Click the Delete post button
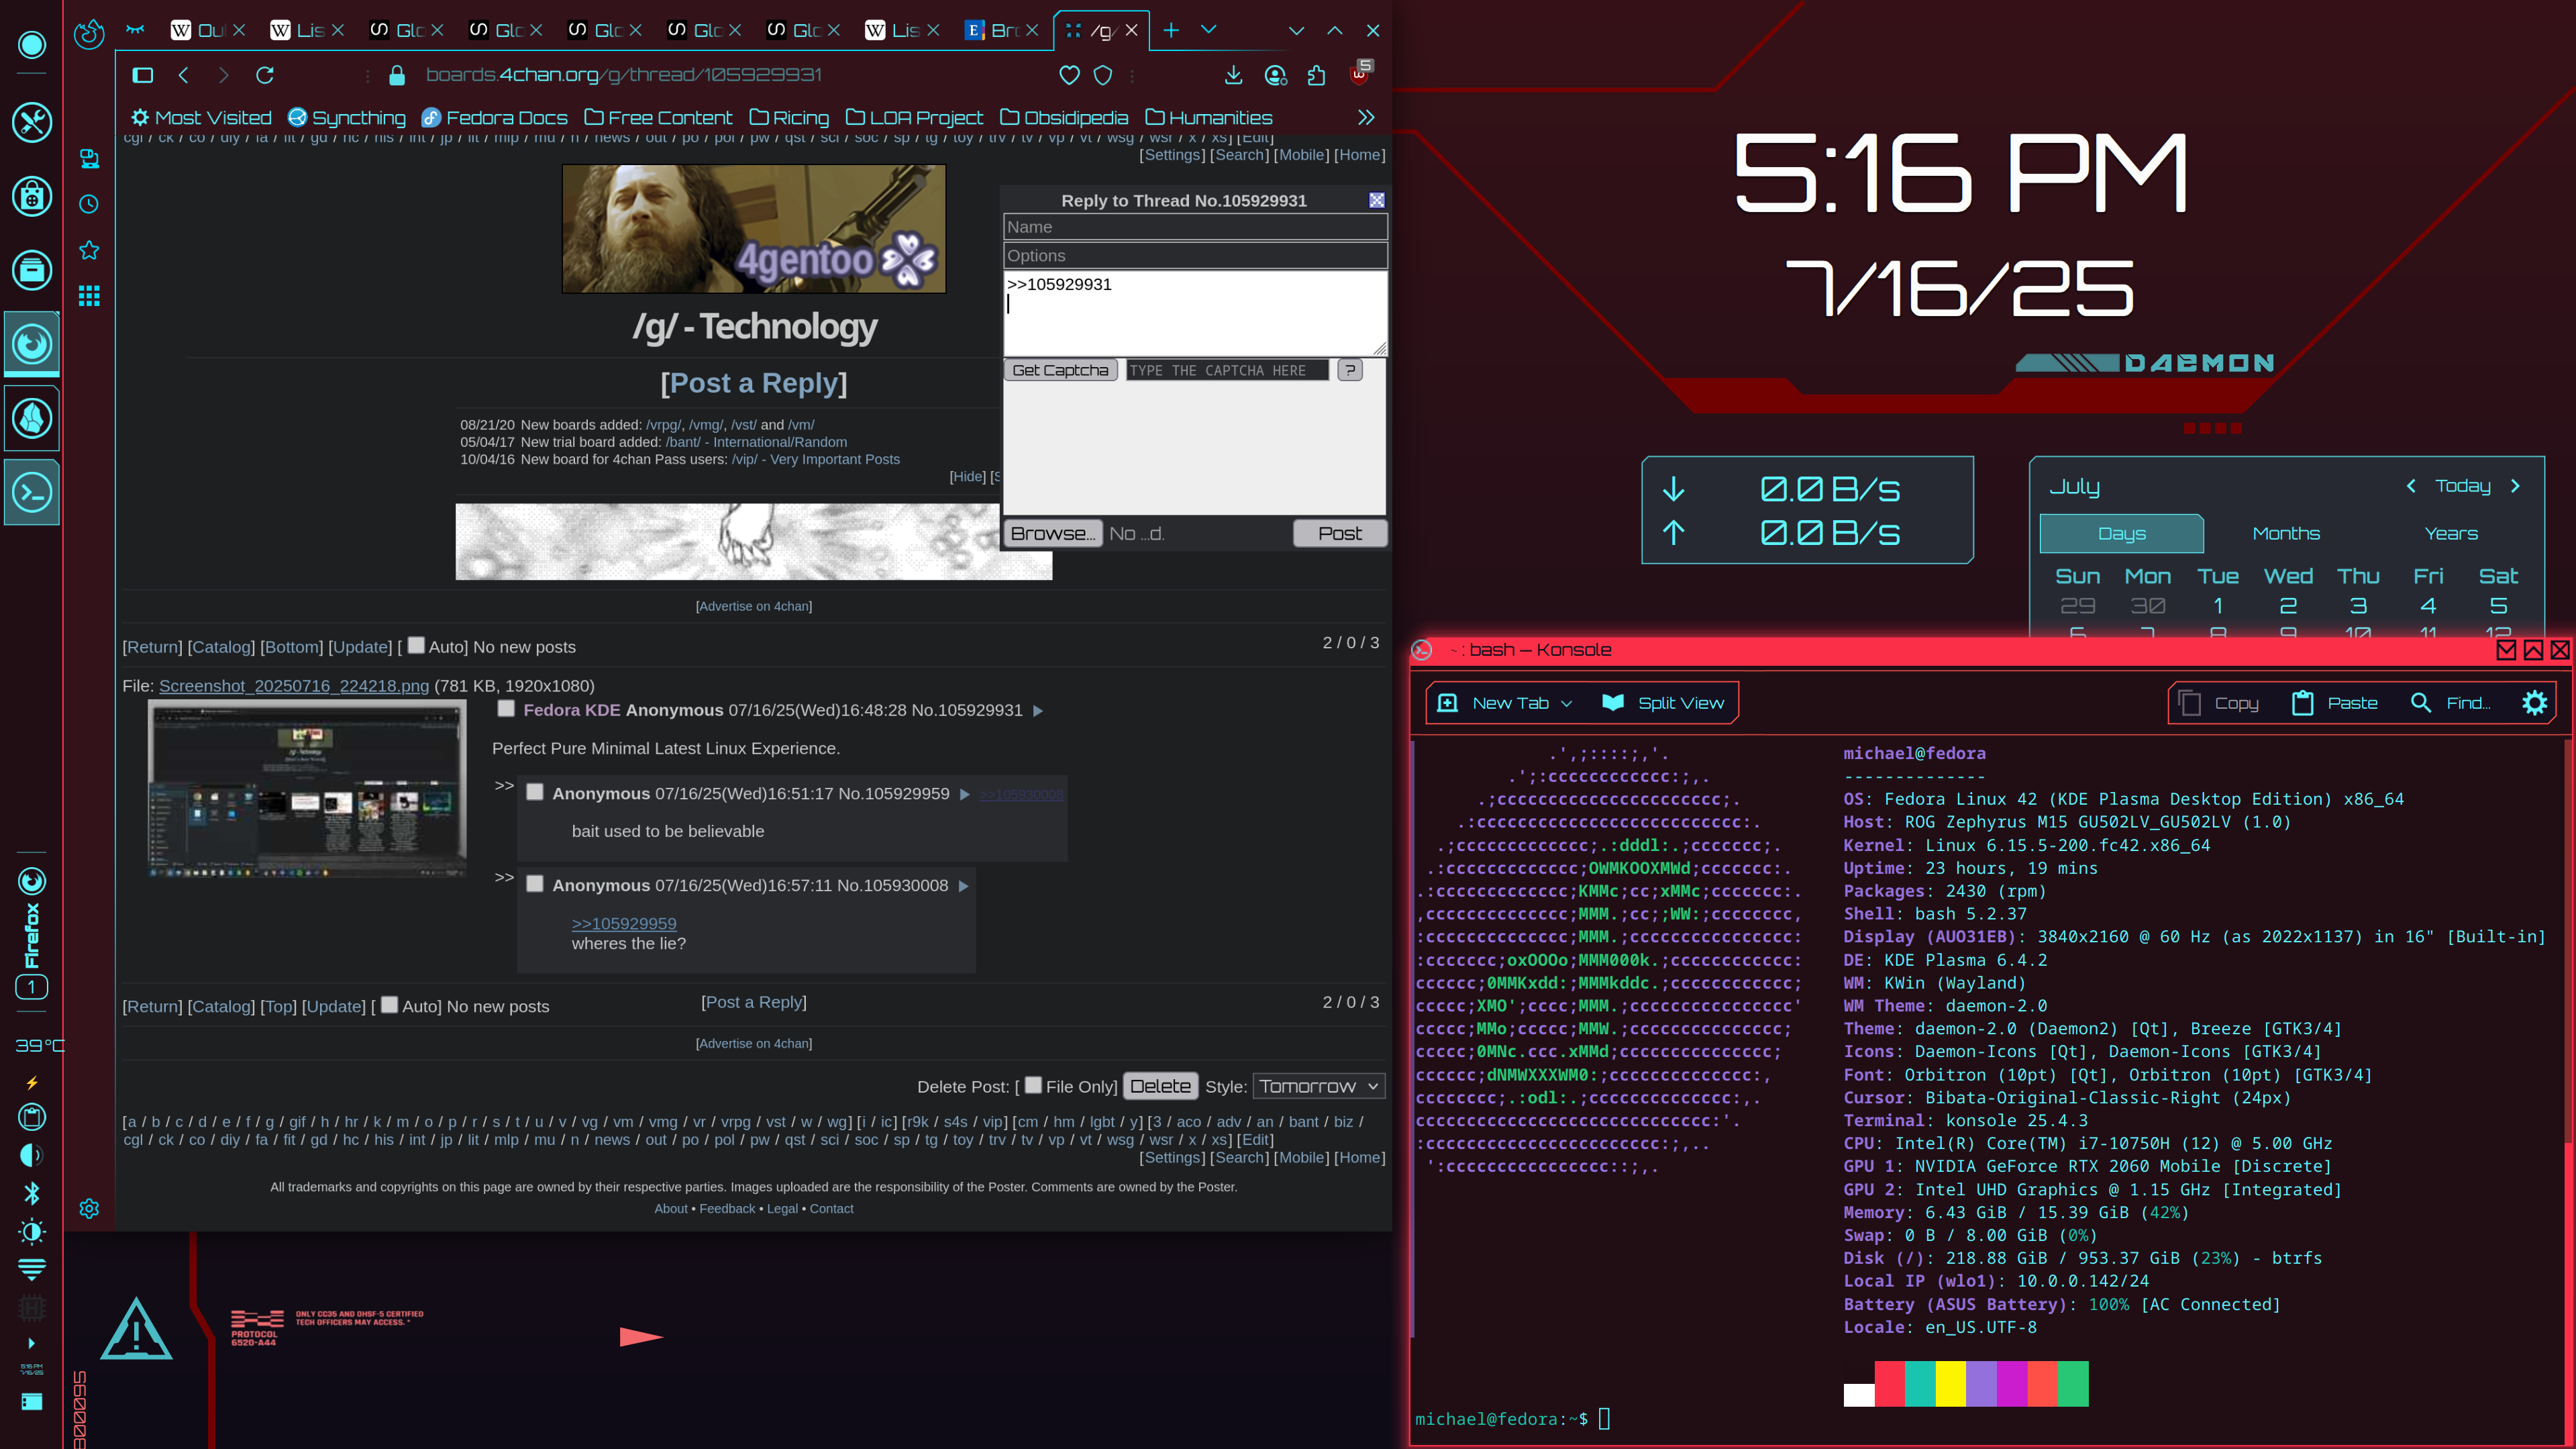2576x1449 pixels. click(x=1160, y=1086)
